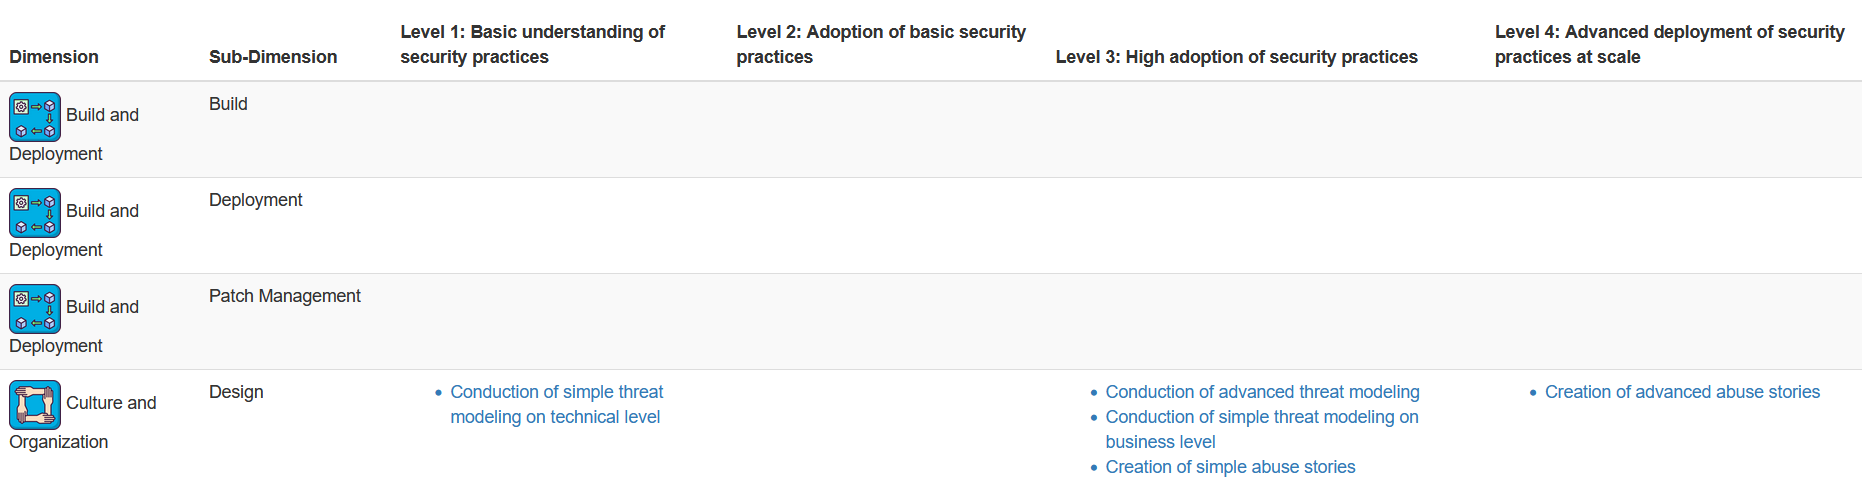Click the Level 2 column header

881,44
